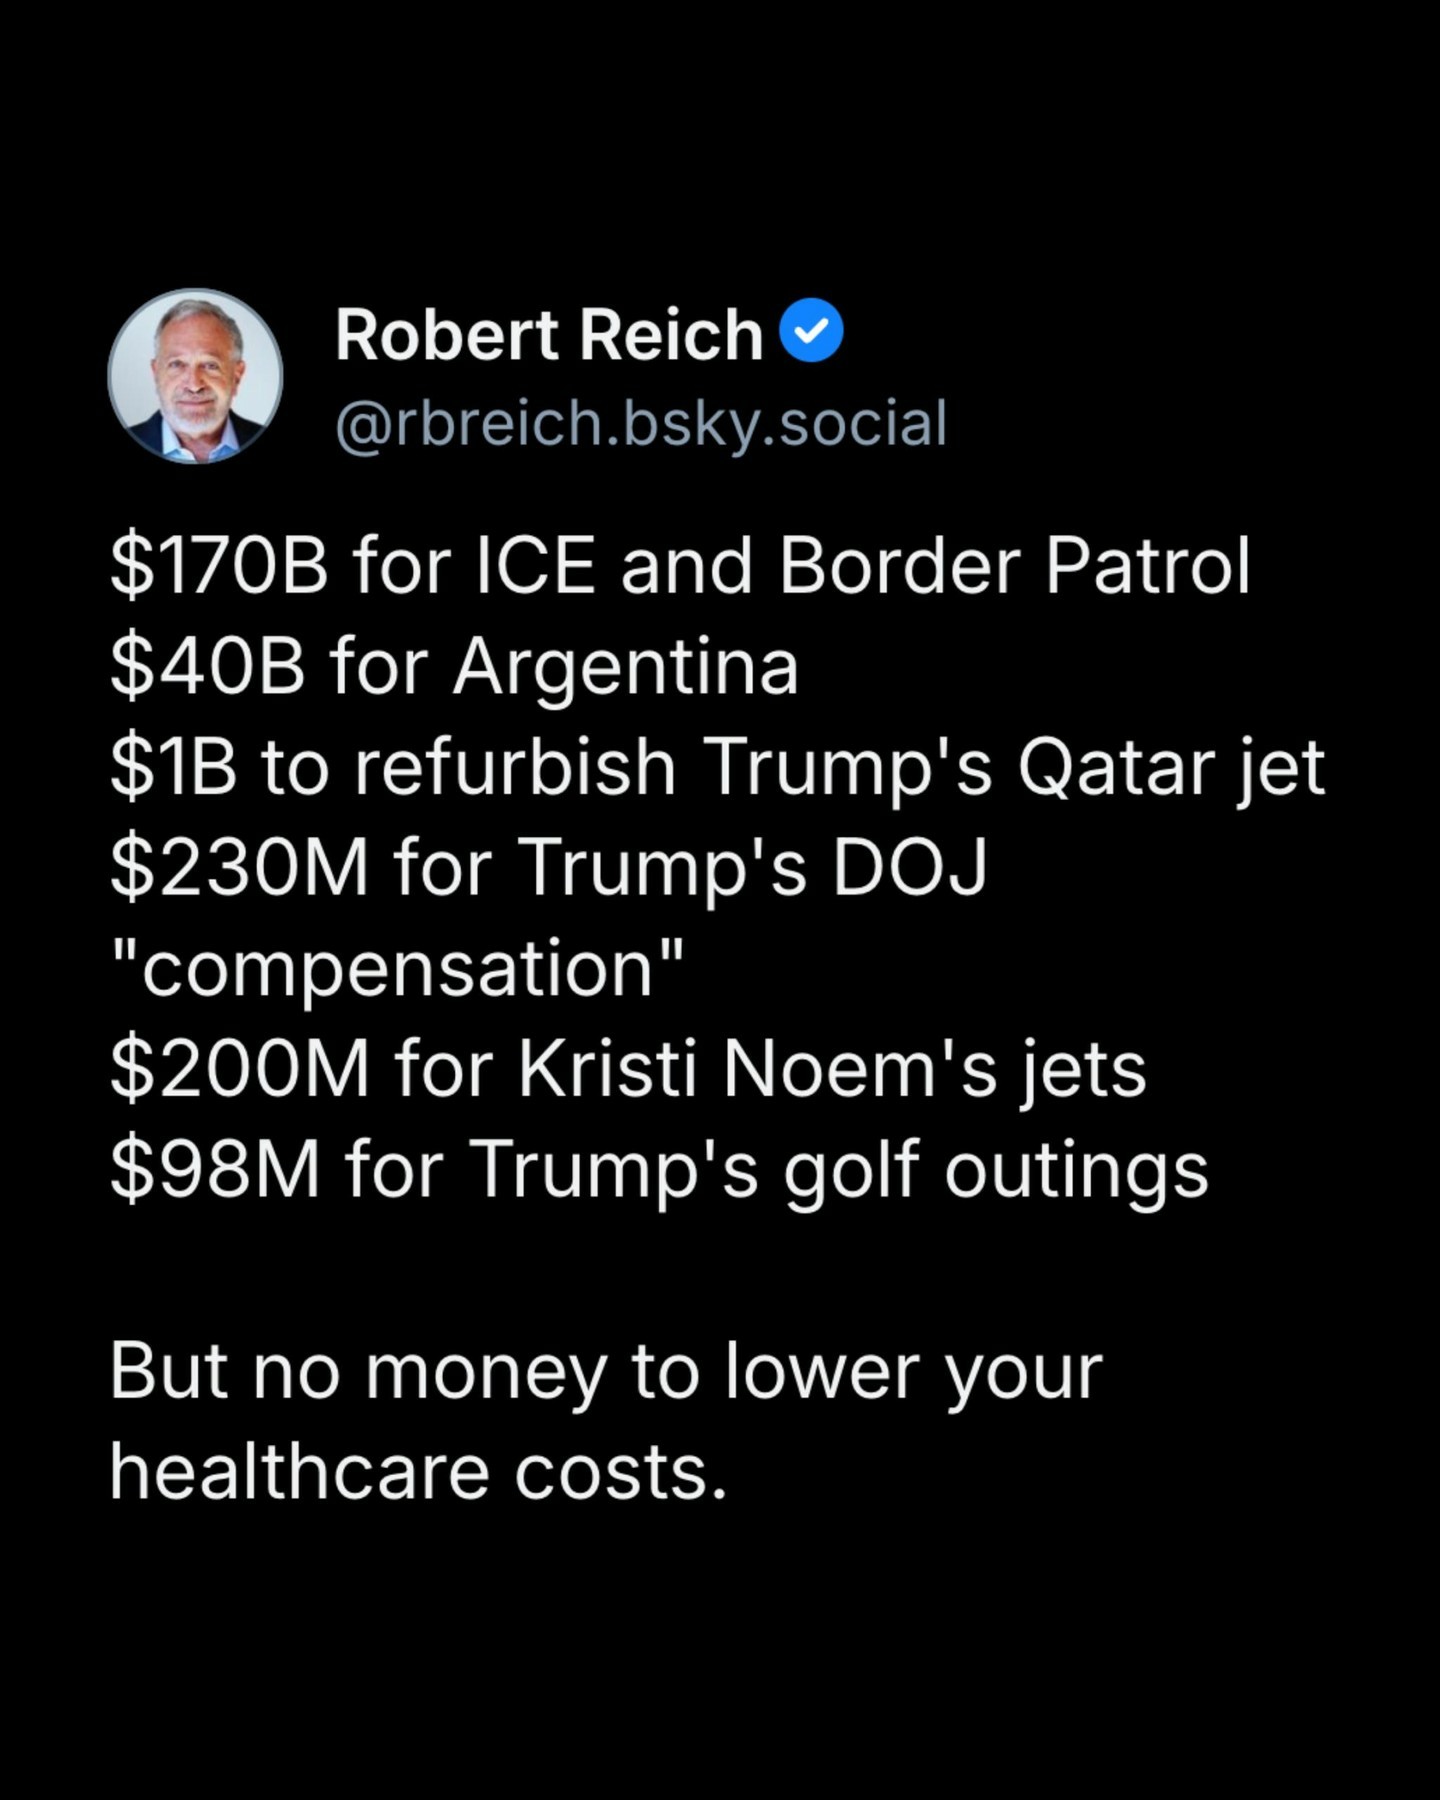This screenshot has width=1440, height=1800.
Task: Click the "$230M" figure
Action: pos(240,868)
